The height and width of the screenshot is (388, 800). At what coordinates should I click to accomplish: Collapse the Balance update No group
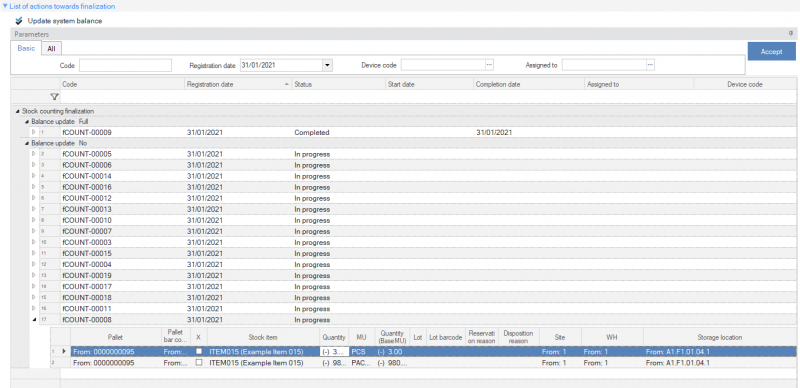click(28, 143)
